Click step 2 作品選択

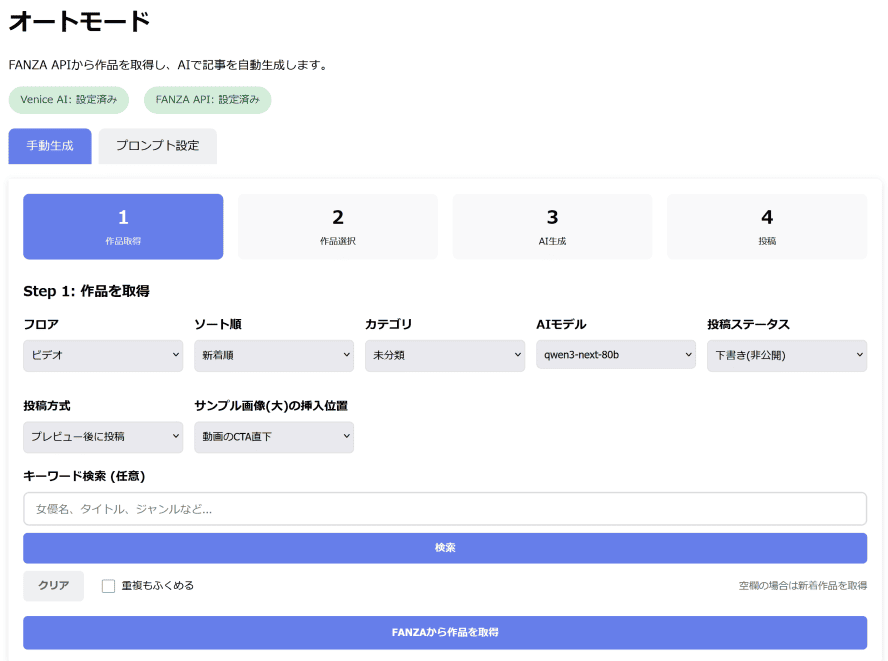click(x=337, y=226)
